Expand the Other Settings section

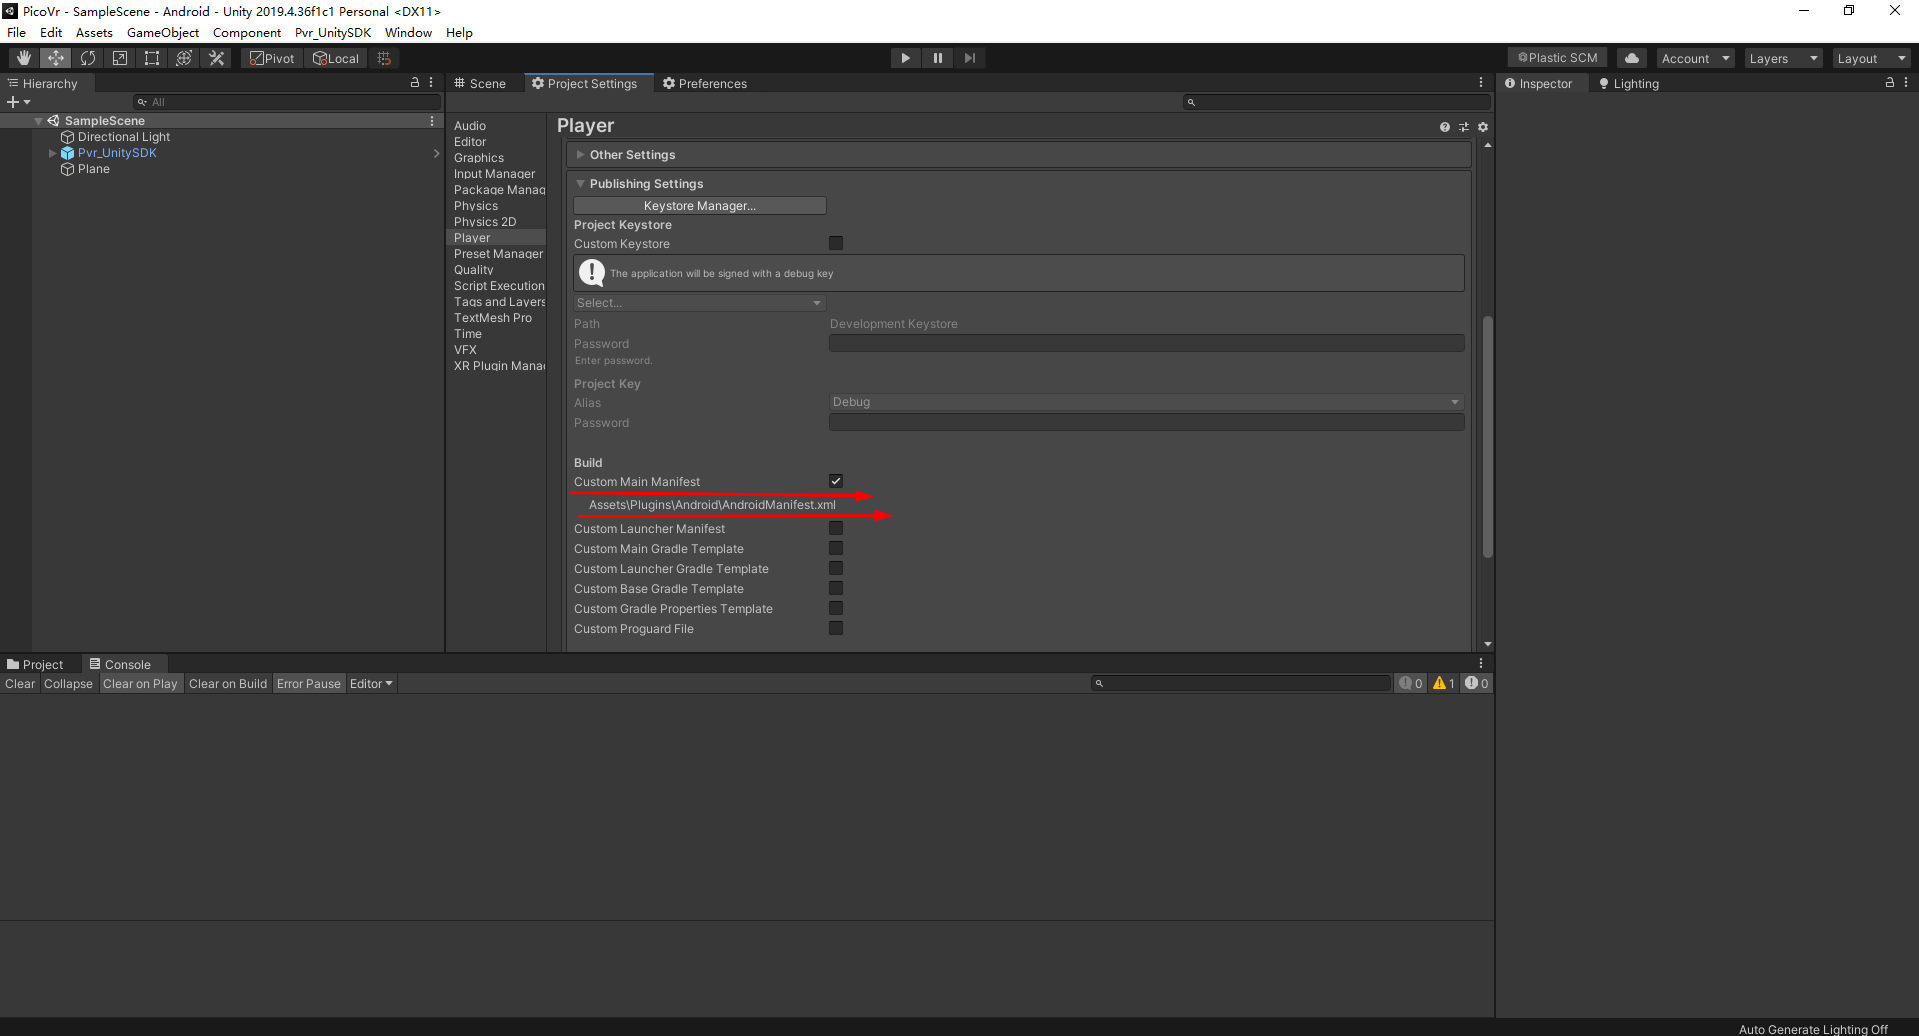click(581, 154)
